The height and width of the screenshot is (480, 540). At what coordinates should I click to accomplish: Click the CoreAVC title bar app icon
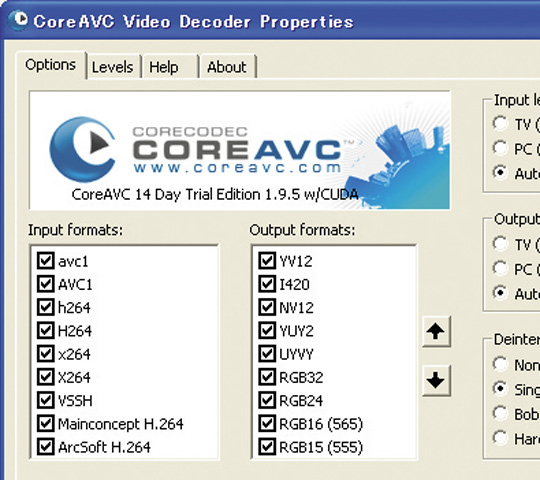18,20
